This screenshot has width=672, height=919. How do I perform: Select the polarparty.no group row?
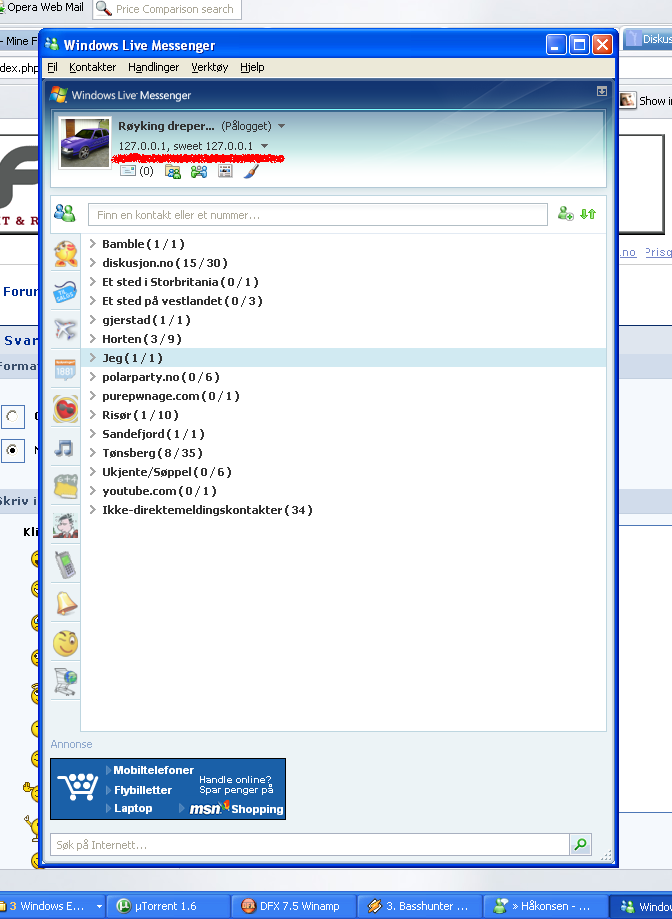(343, 377)
